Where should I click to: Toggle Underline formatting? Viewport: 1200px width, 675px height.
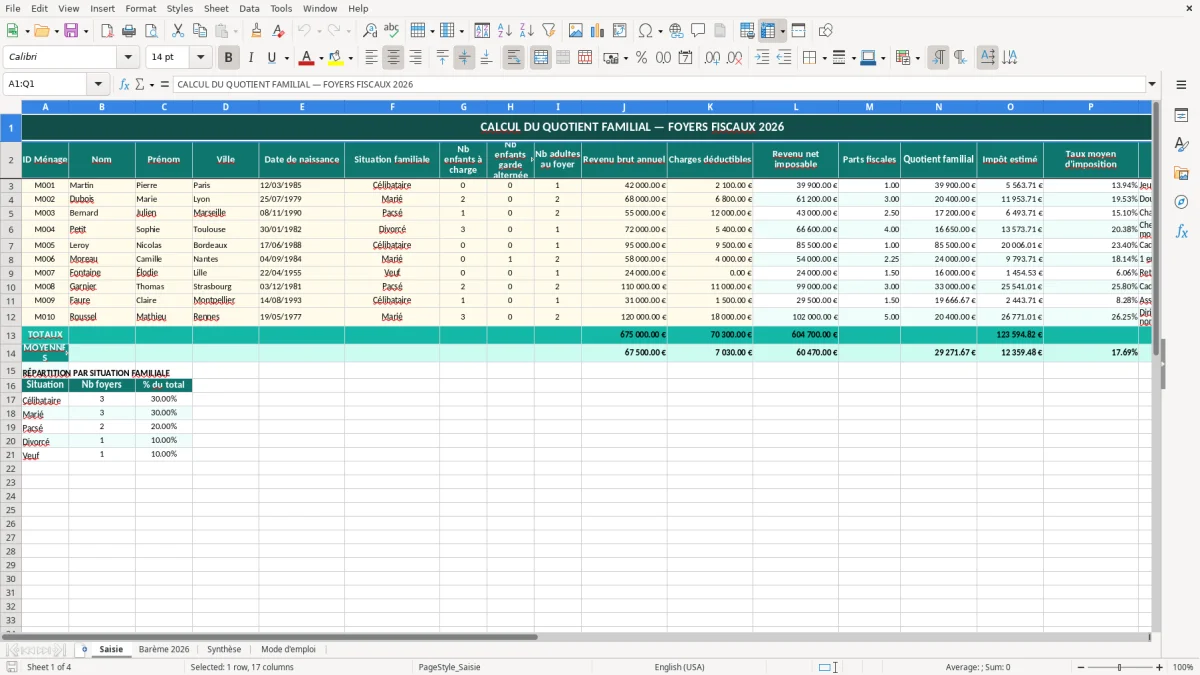(x=271, y=58)
